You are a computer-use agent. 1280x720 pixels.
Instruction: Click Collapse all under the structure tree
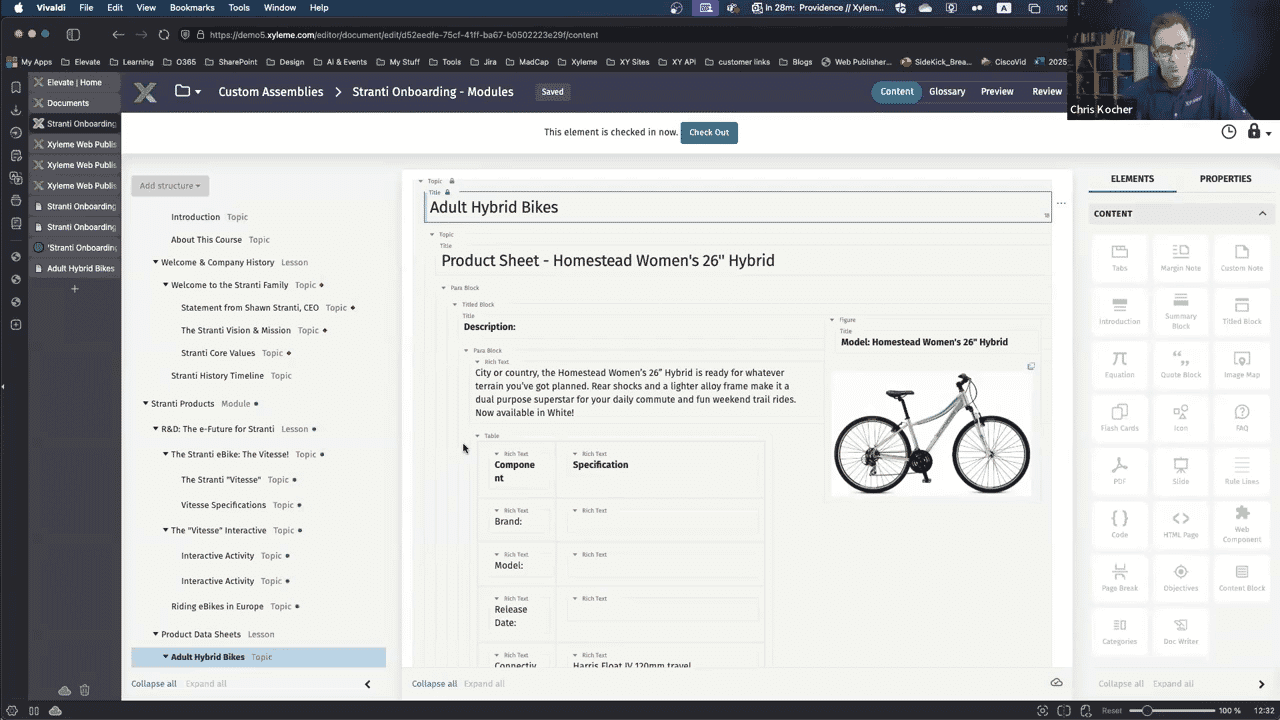point(154,684)
